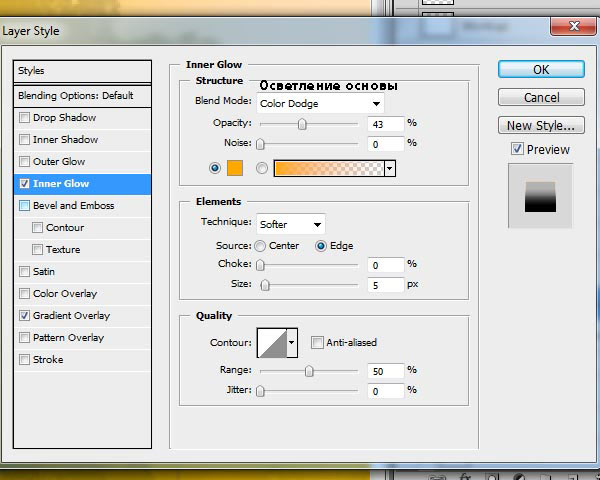Tick the Outer Glow checkbox

pyautogui.click(x=24, y=161)
